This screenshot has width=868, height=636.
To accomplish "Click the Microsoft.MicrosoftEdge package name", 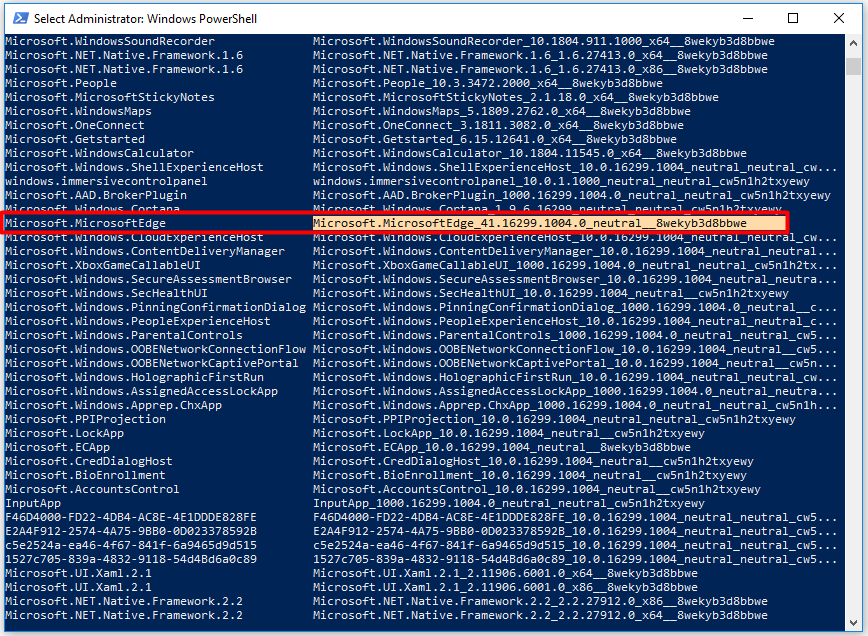I will point(85,223).
